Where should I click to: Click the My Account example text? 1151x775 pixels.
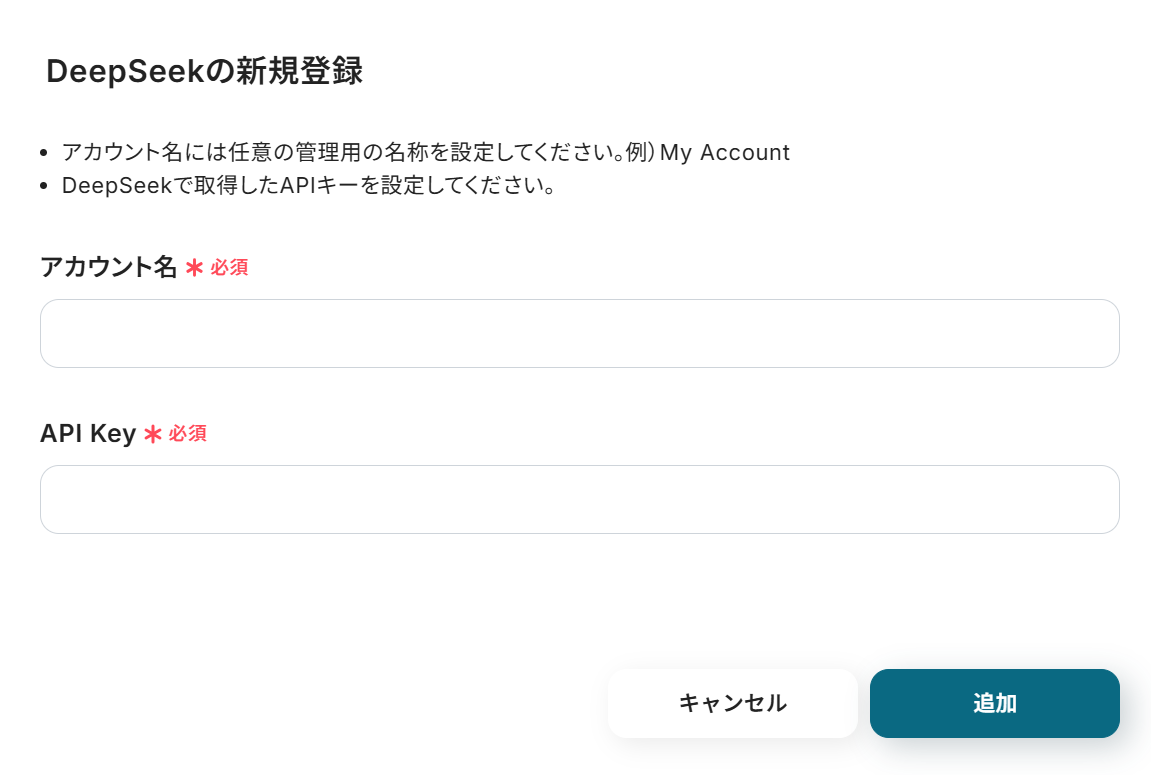click(725, 153)
